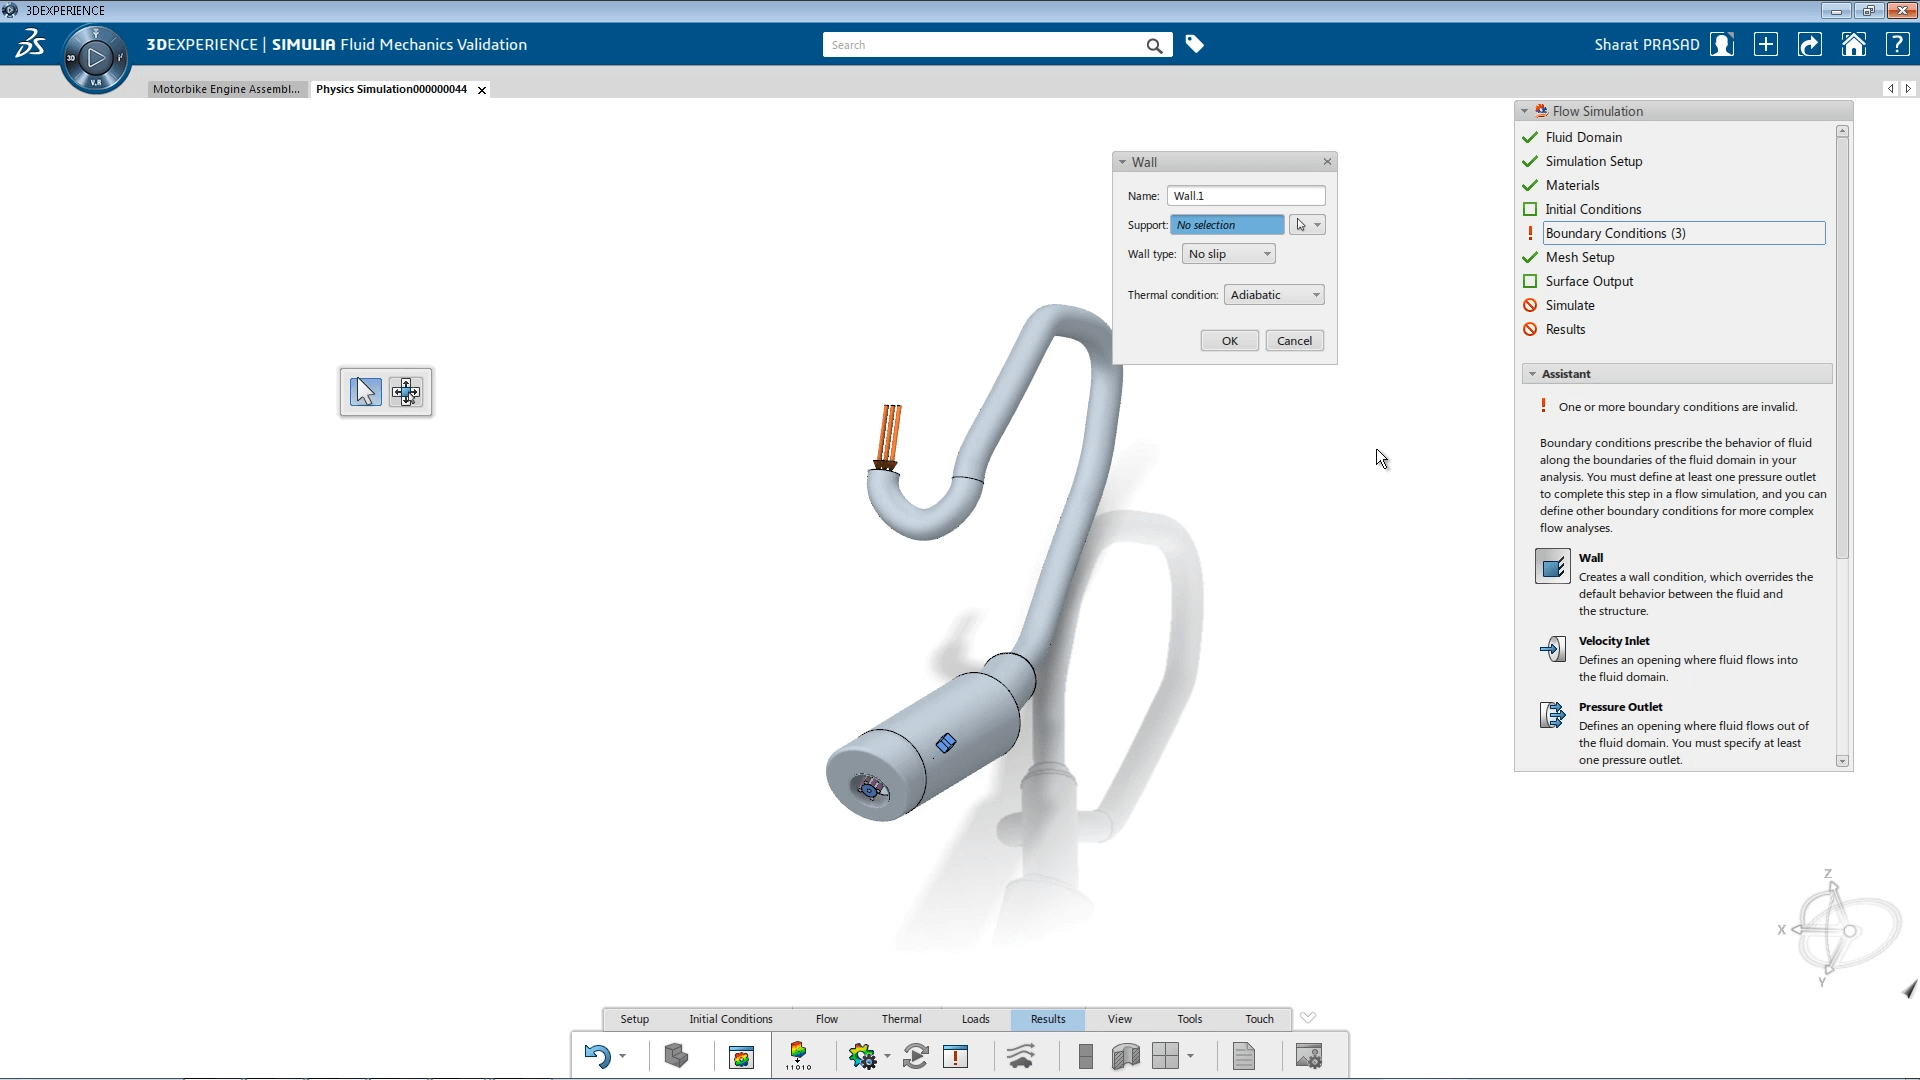Image resolution: width=1920 pixels, height=1080 pixels.
Task: Go to the home icon
Action: [1854, 45]
